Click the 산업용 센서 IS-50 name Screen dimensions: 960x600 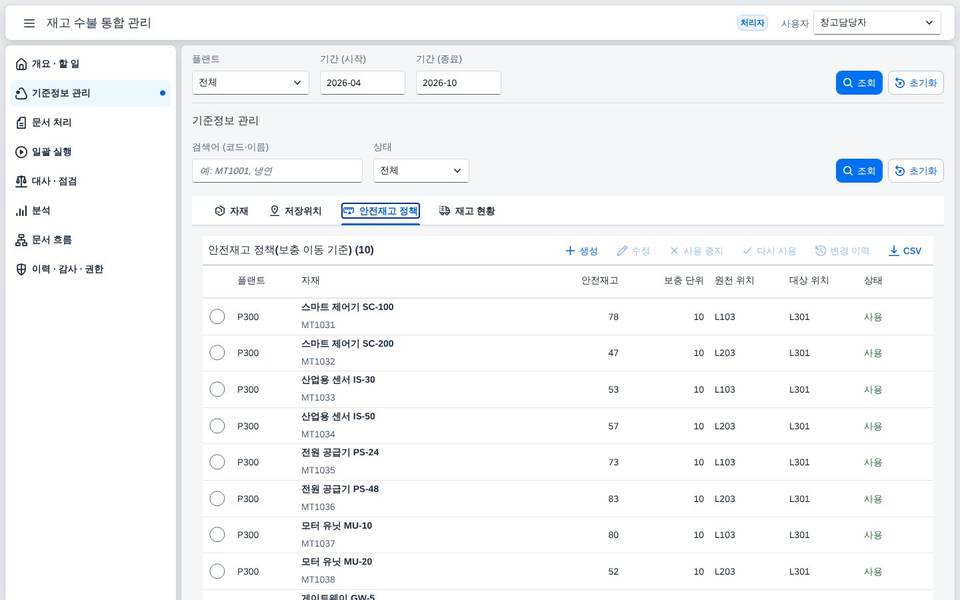pyautogui.click(x=338, y=416)
